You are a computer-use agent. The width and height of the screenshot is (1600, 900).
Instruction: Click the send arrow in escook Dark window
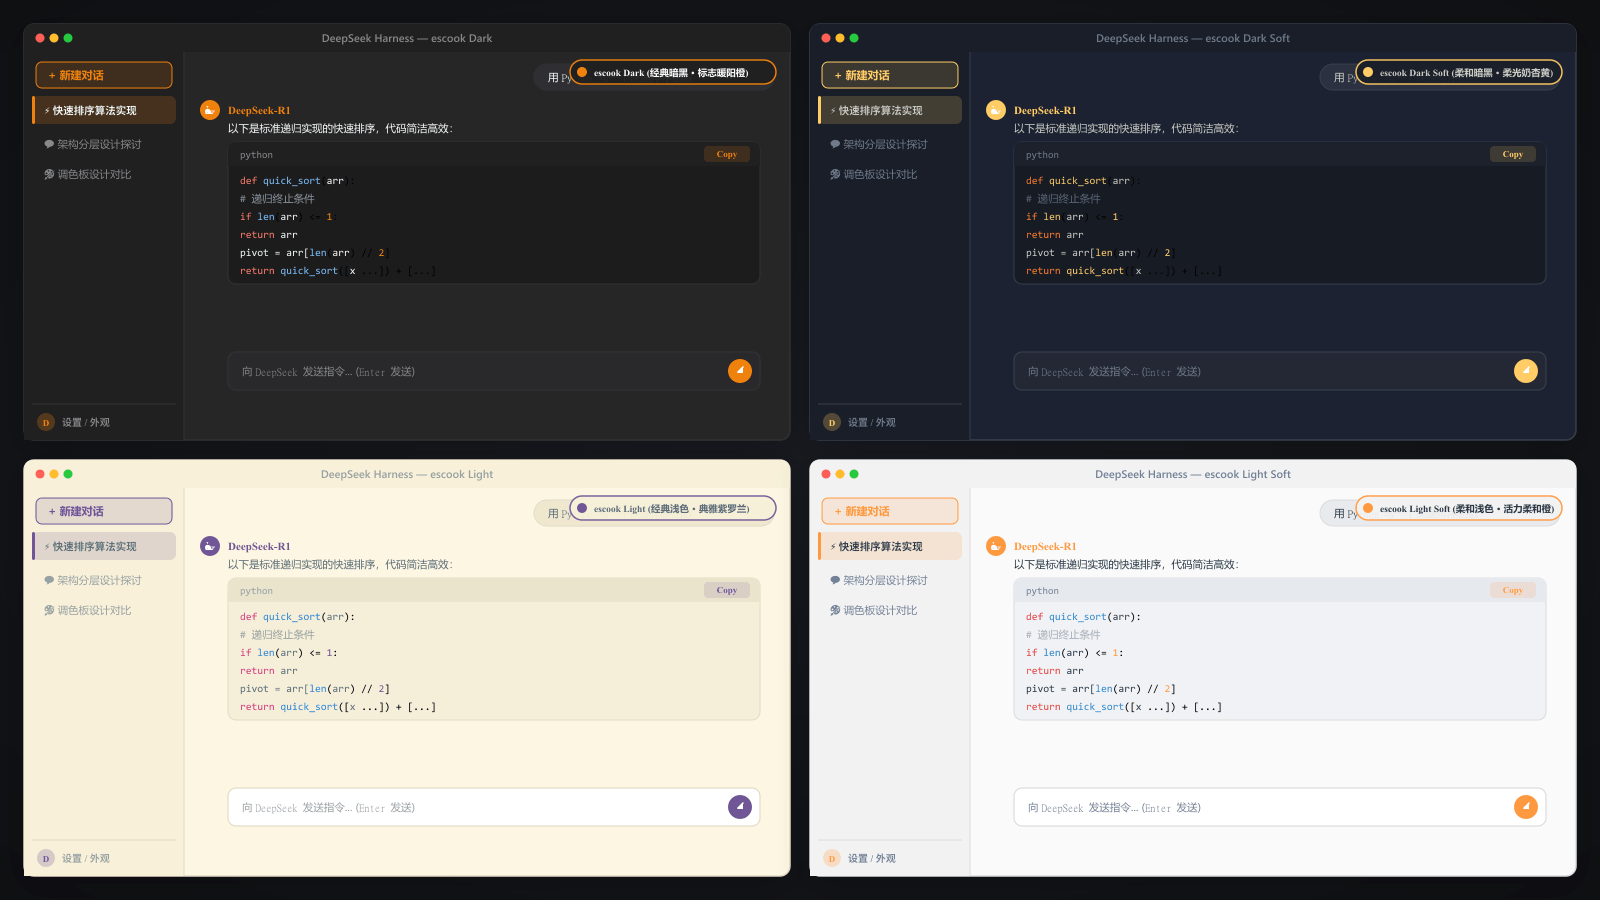pos(740,371)
